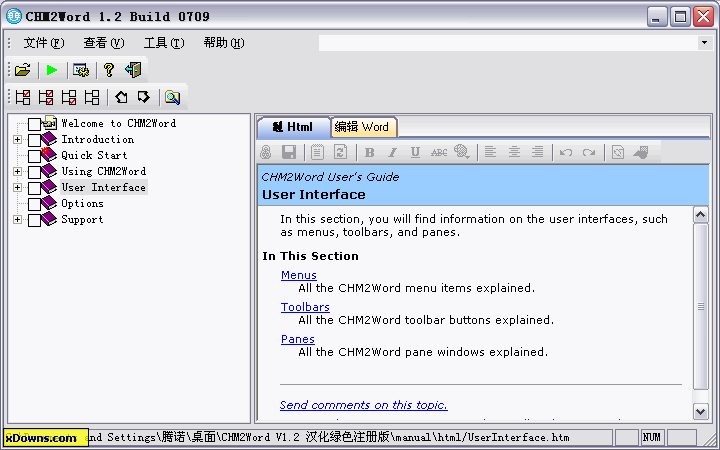Screen dimensions: 720x450
Task: Check the Introduction topic checkbox
Action: 34,140
